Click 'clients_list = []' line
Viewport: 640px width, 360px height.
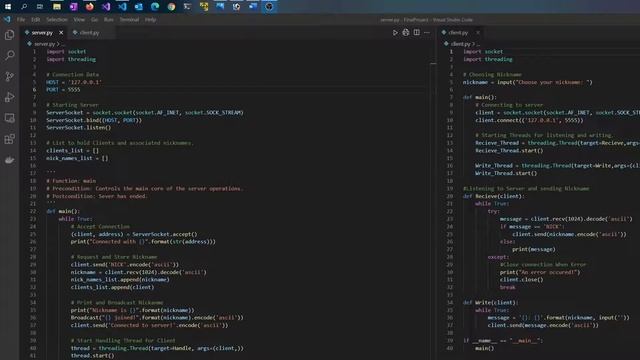(x=72, y=151)
